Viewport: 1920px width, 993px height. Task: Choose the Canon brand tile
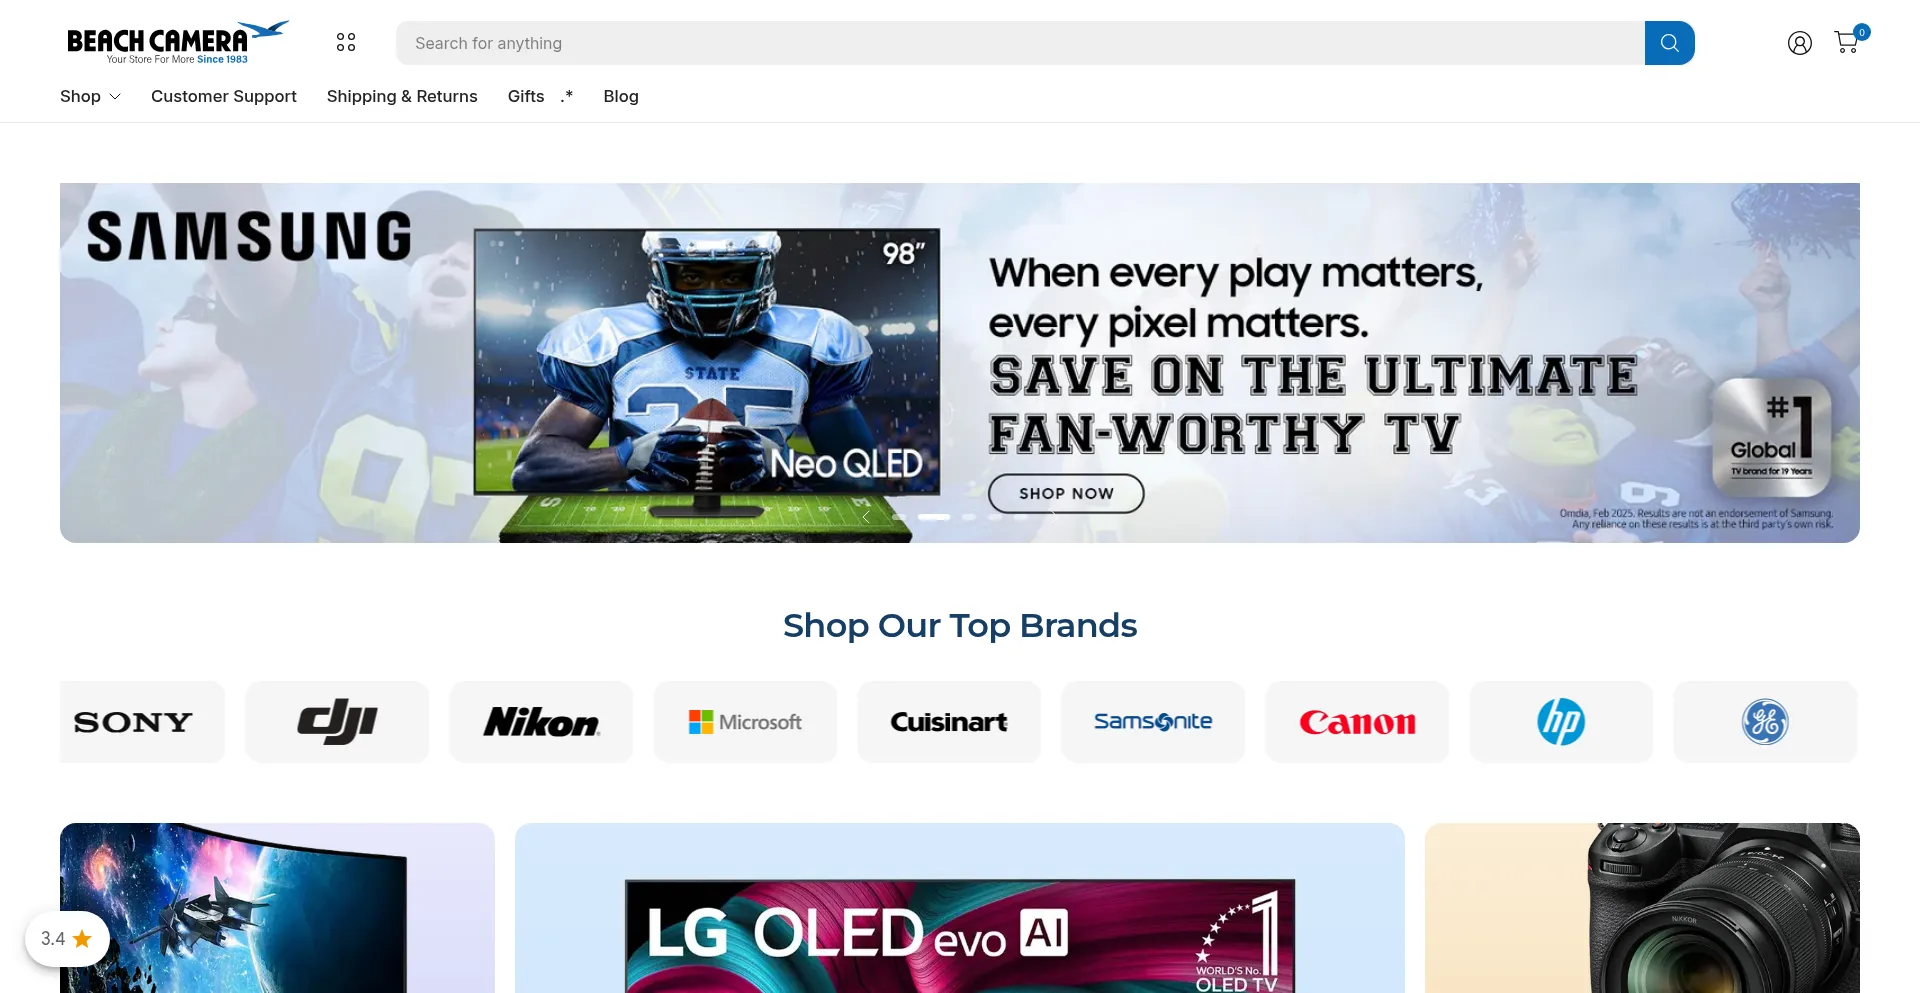point(1357,722)
